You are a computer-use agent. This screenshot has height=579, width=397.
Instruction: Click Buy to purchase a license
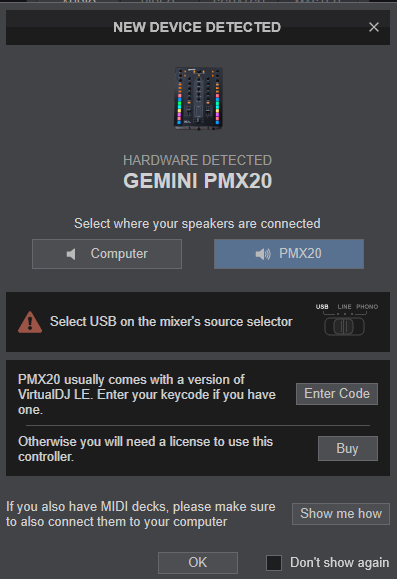point(348,448)
